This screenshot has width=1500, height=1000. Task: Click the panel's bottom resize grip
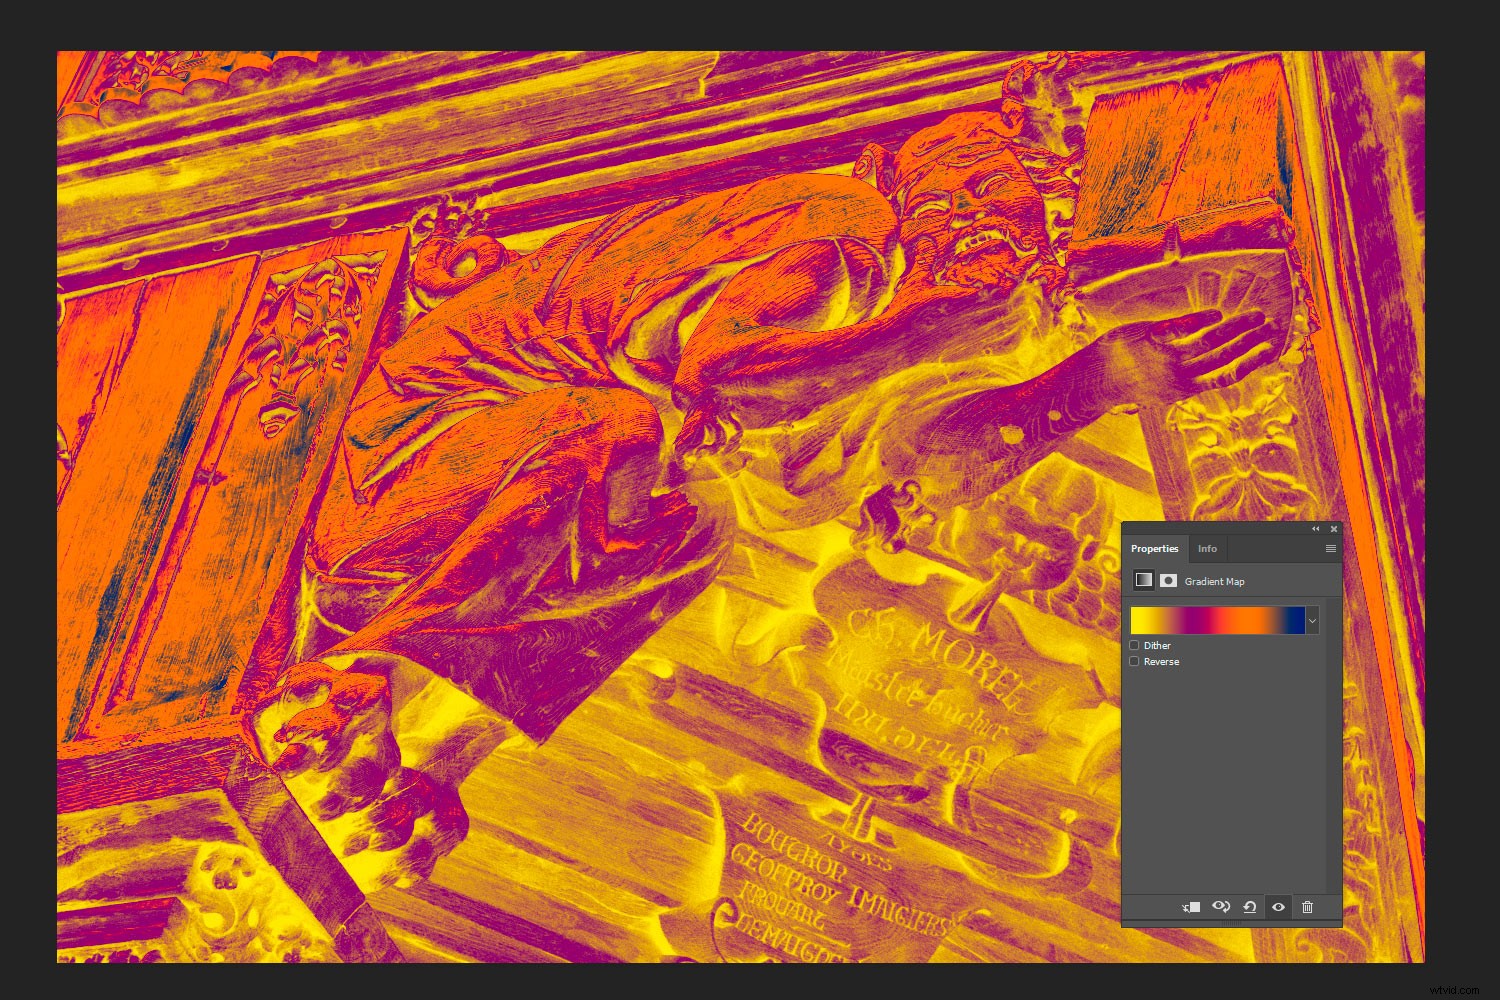click(x=1231, y=924)
